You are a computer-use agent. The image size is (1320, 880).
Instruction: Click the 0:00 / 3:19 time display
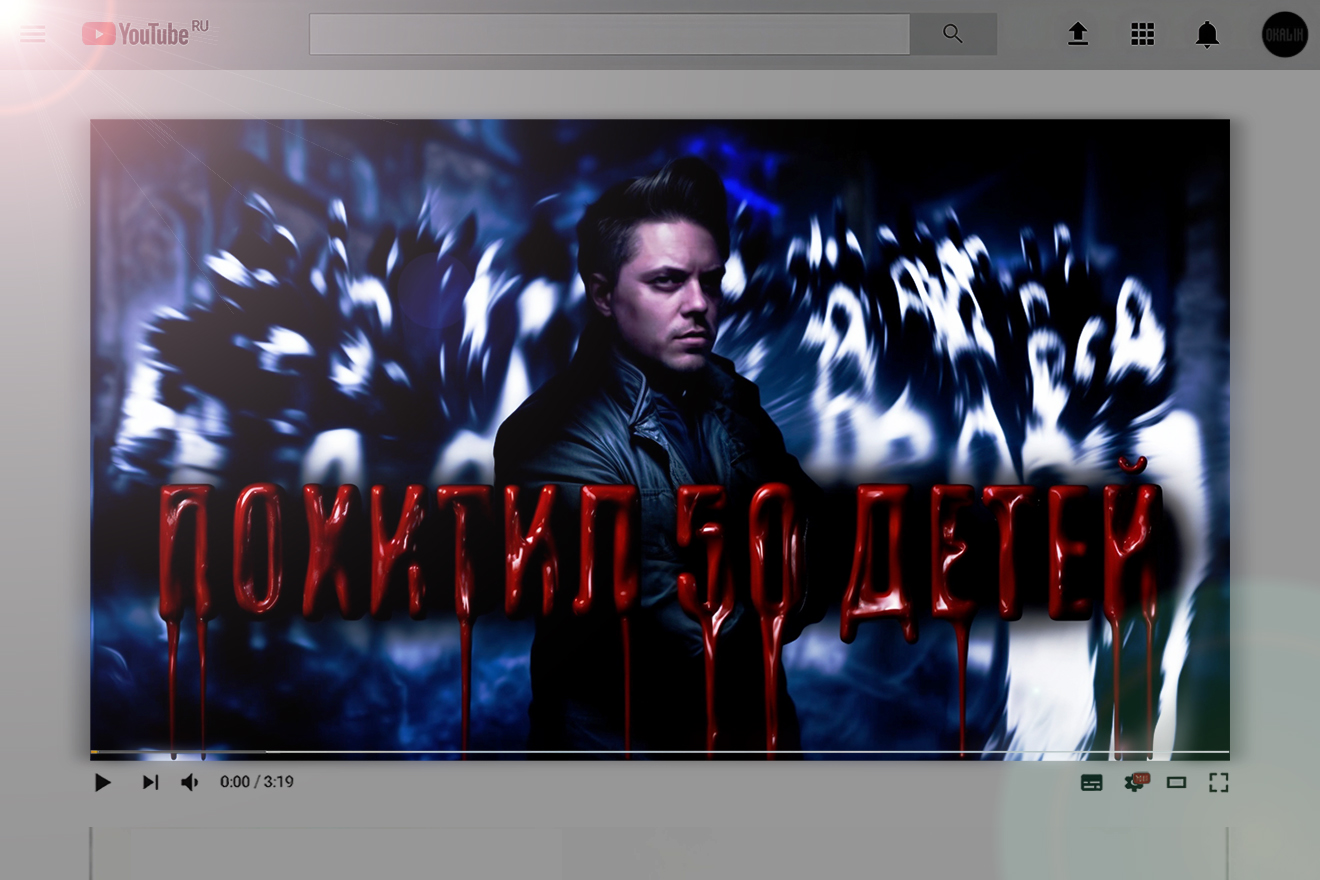pyautogui.click(x=257, y=782)
